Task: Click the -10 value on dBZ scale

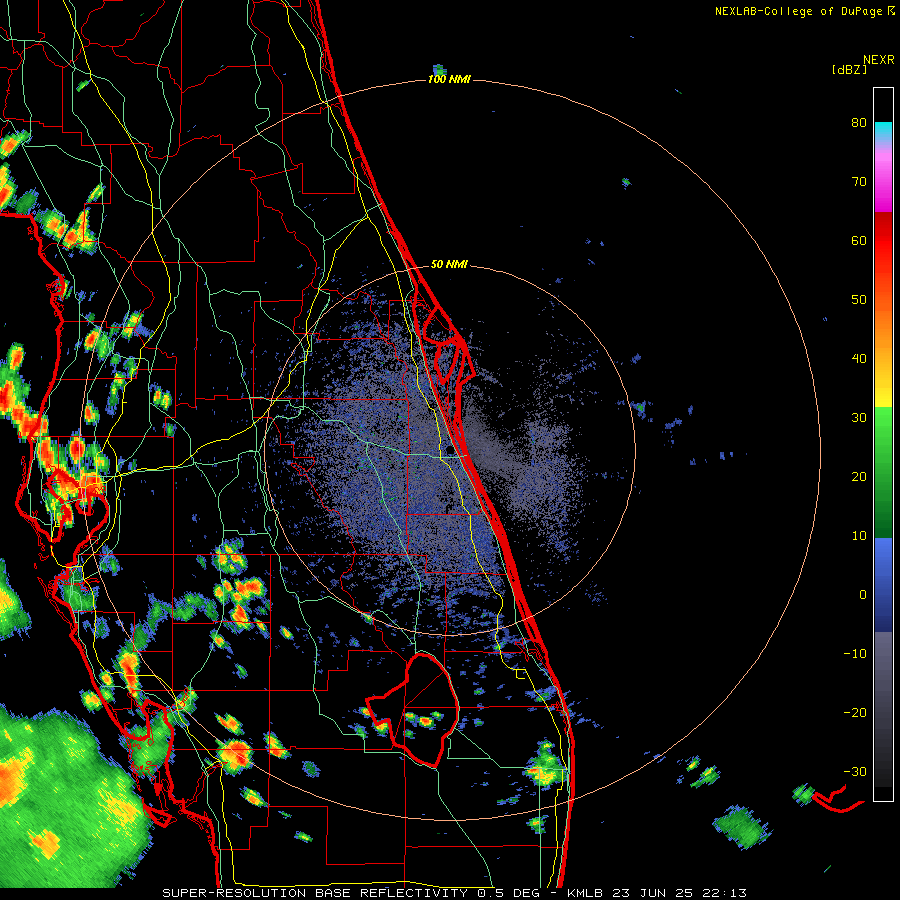Action: [x=855, y=654]
